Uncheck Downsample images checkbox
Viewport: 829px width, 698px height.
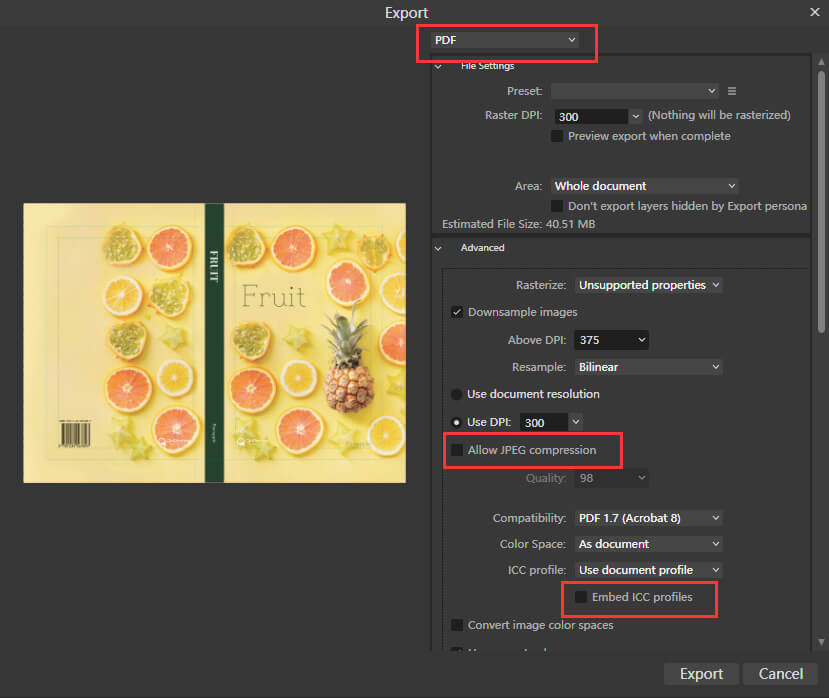[x=457, y=312]
